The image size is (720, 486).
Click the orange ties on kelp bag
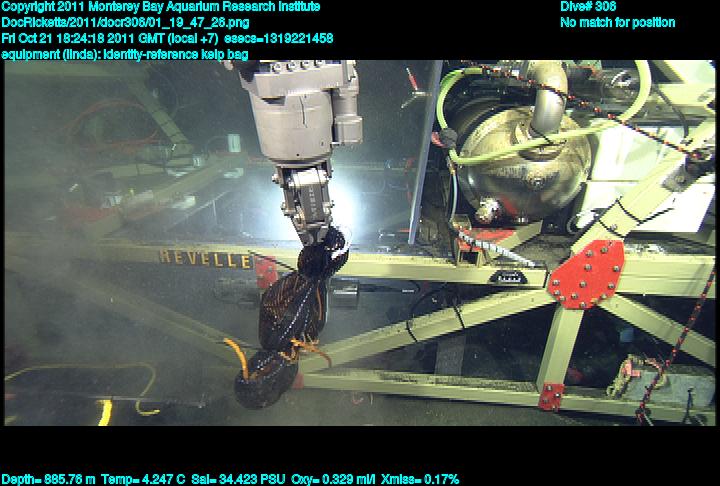(240, 353)
